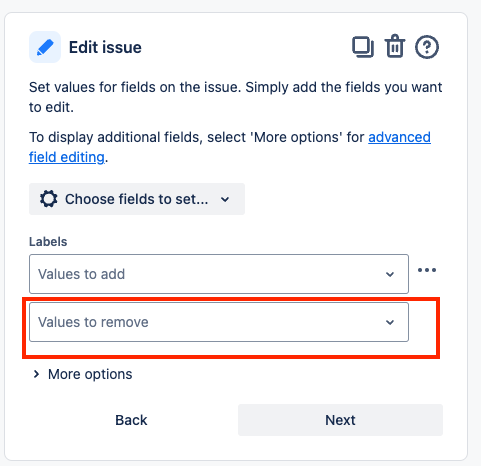Image resolution: width=481 pixels, height=466 pixels.
Task: Open the three-dot menu beside Labels
Action: point(427,270)
